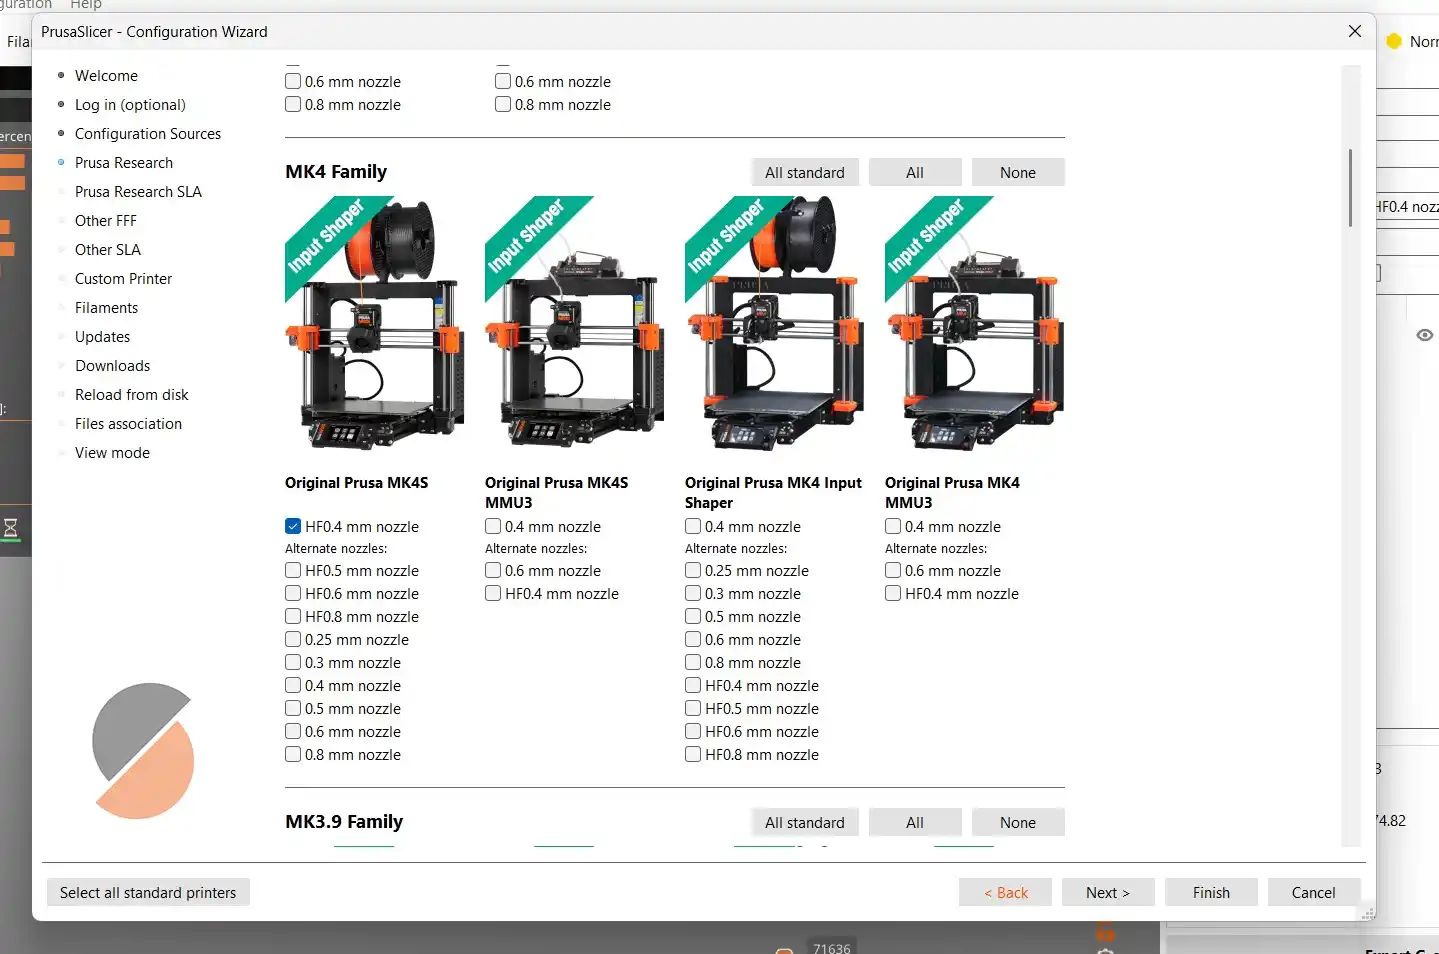Select 0.4 mm nozzle for Original Prusa MK4 MMU3
This screenshot has width=1439, height=954.
[893, 526]
